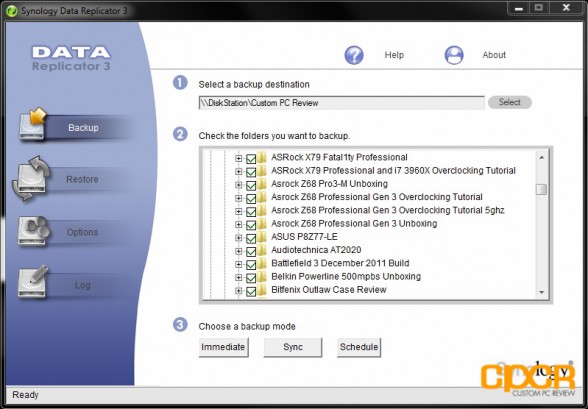
Task: Expand Belkin Powerline 500mpbs Unboxing node
Action: [x=238, y=277]
